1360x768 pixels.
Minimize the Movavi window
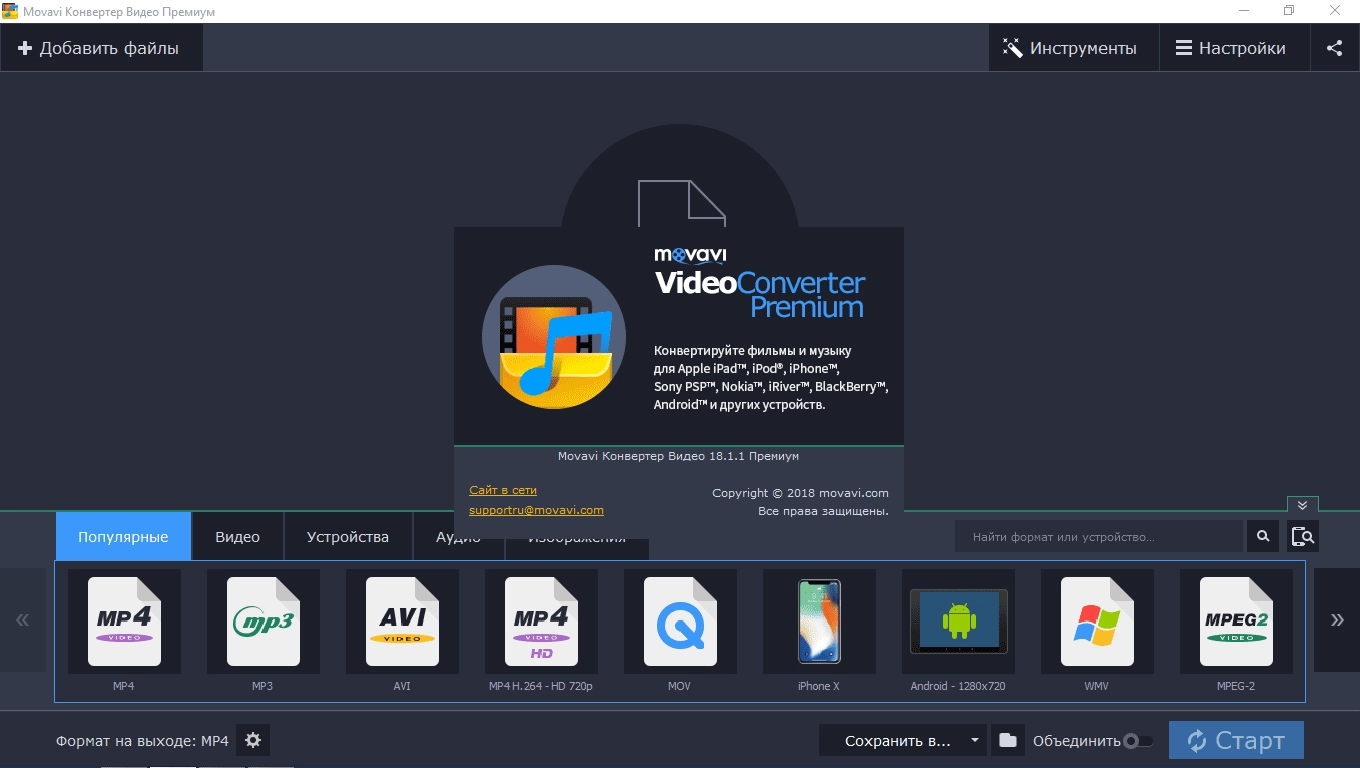click(1242, 11)
